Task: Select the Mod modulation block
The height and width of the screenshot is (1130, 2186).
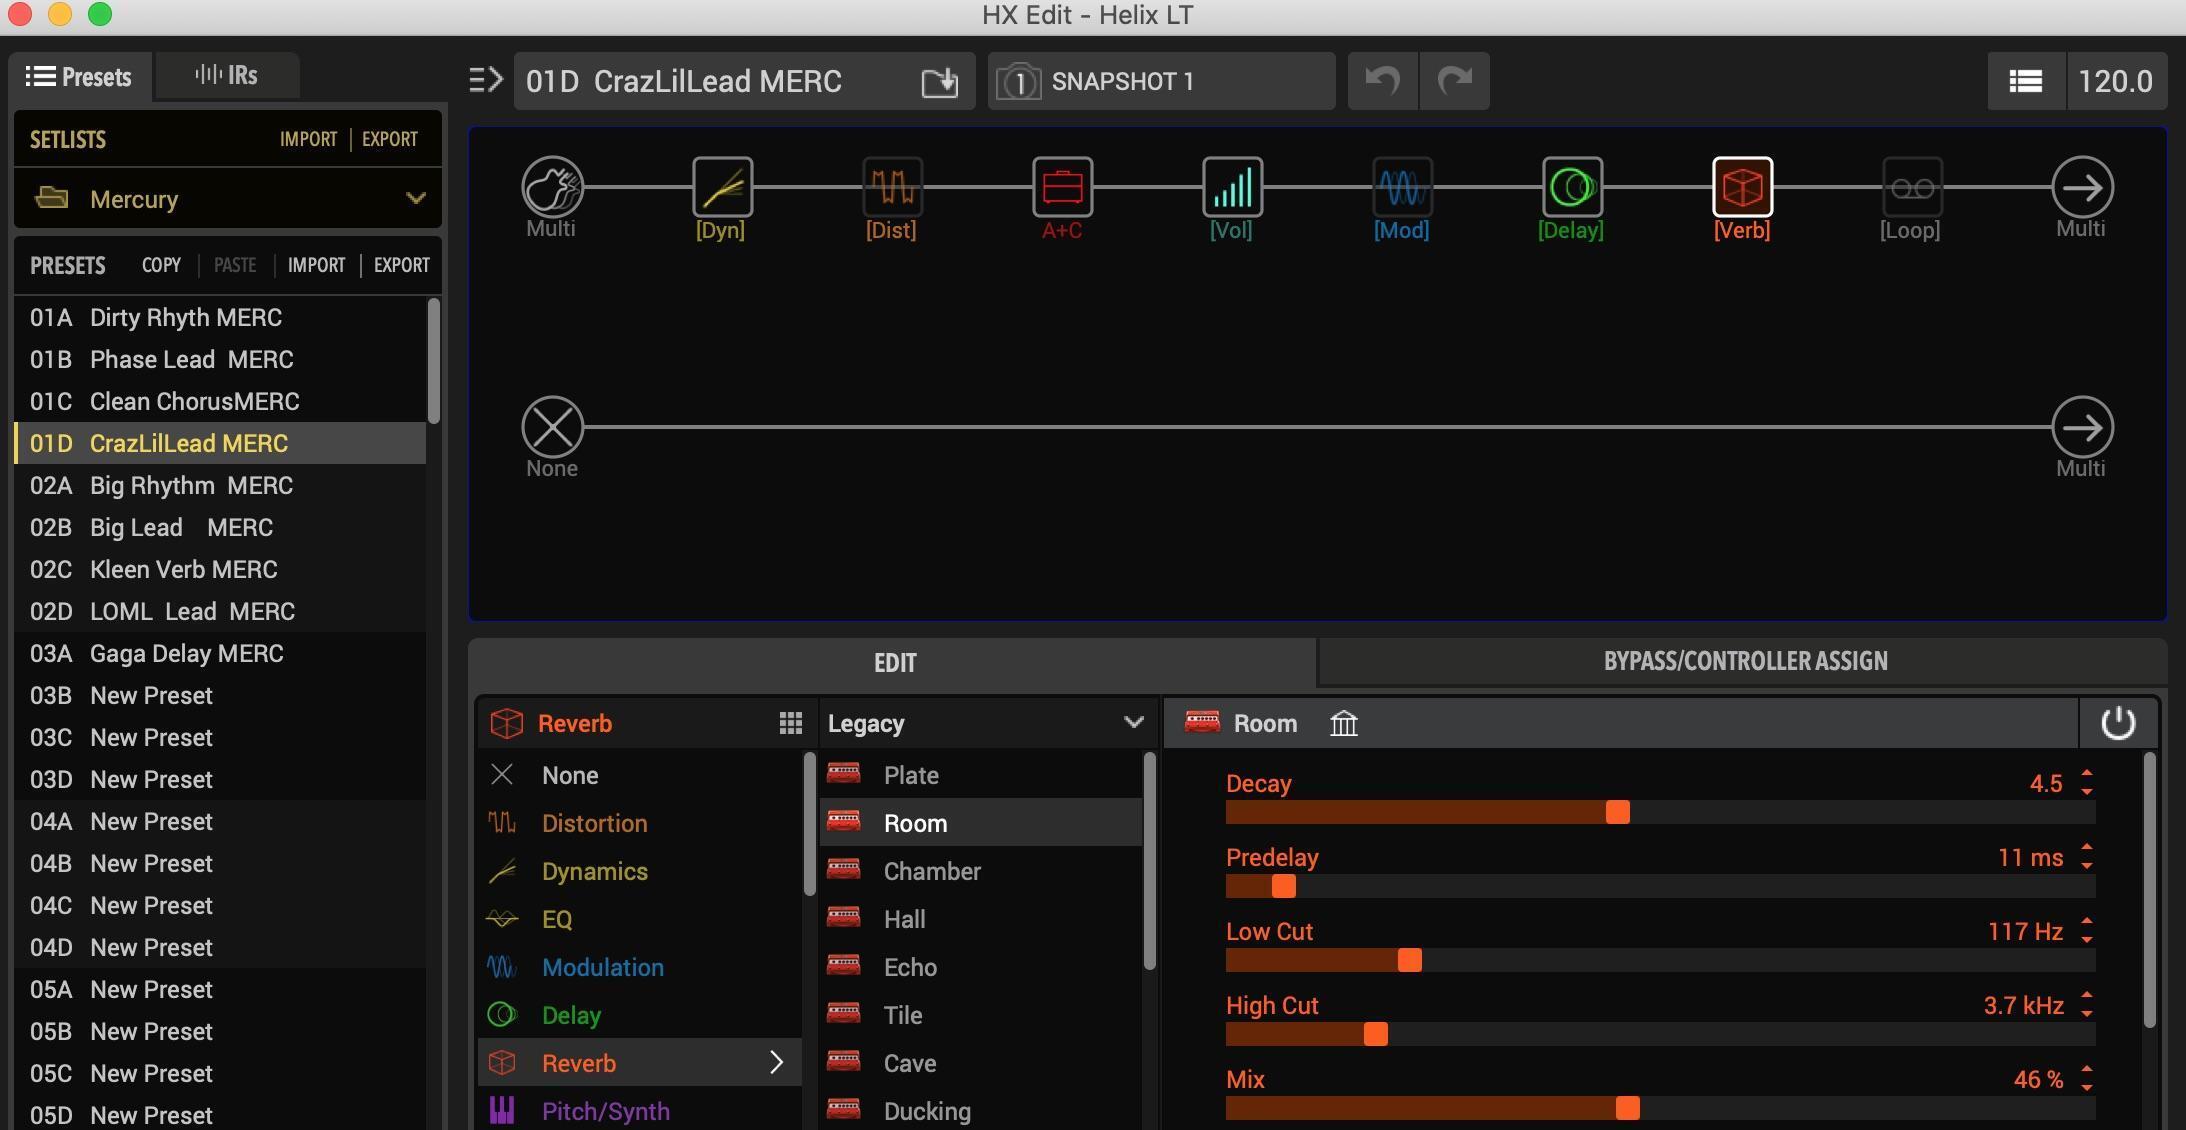Action: coord(1402,187)
